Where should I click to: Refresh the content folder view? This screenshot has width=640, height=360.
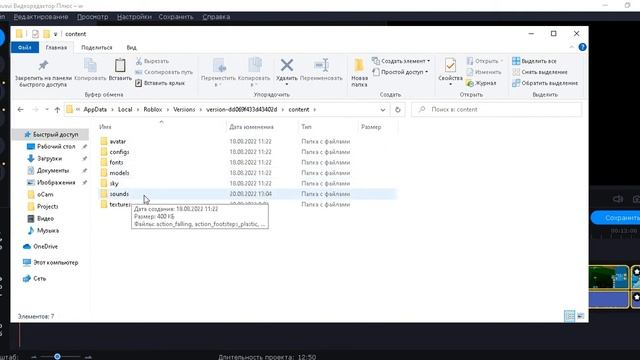398,109
